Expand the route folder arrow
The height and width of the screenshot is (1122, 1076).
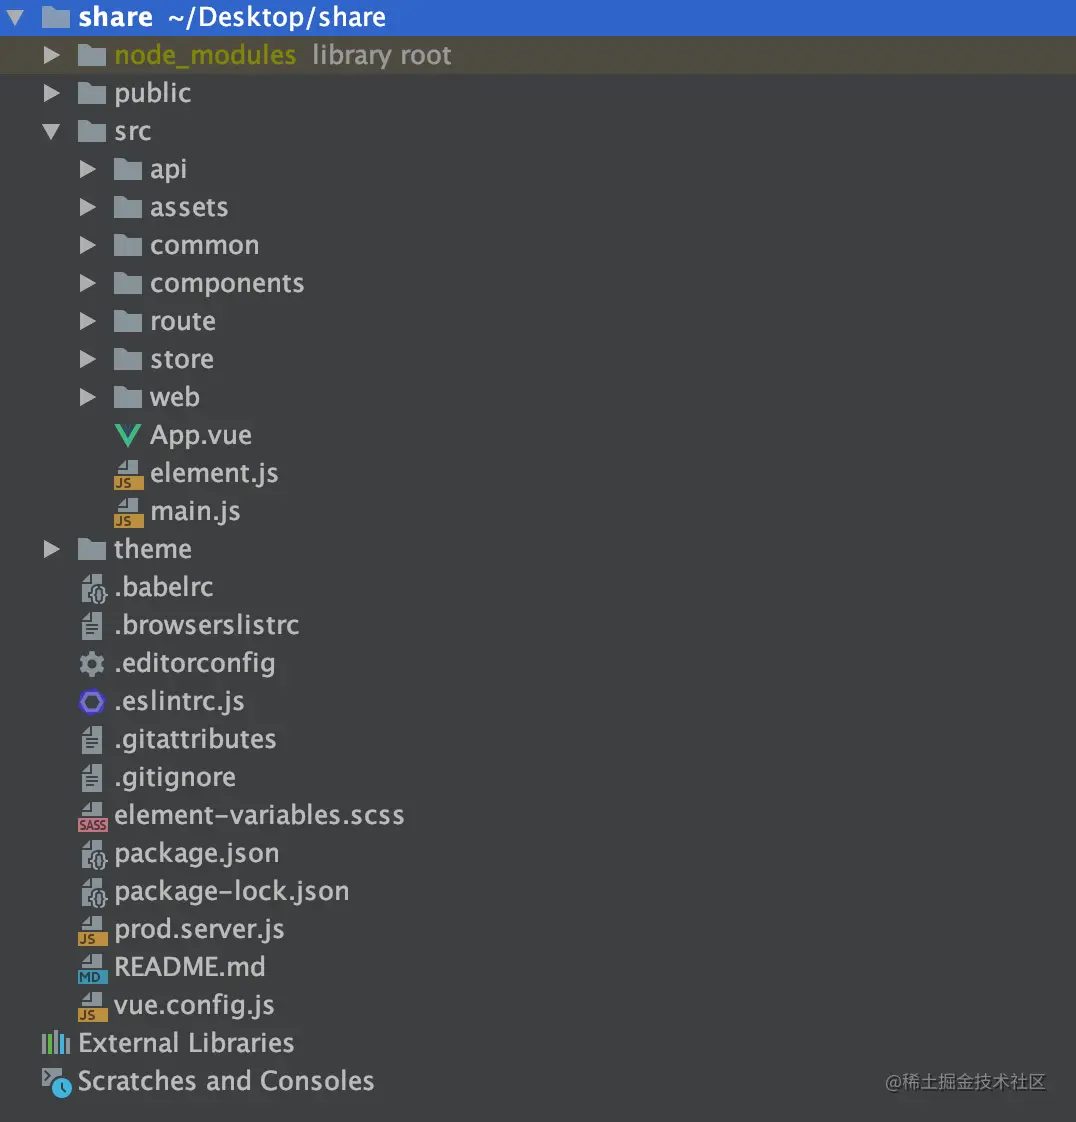pyautogui.click(x=87, y=321)
